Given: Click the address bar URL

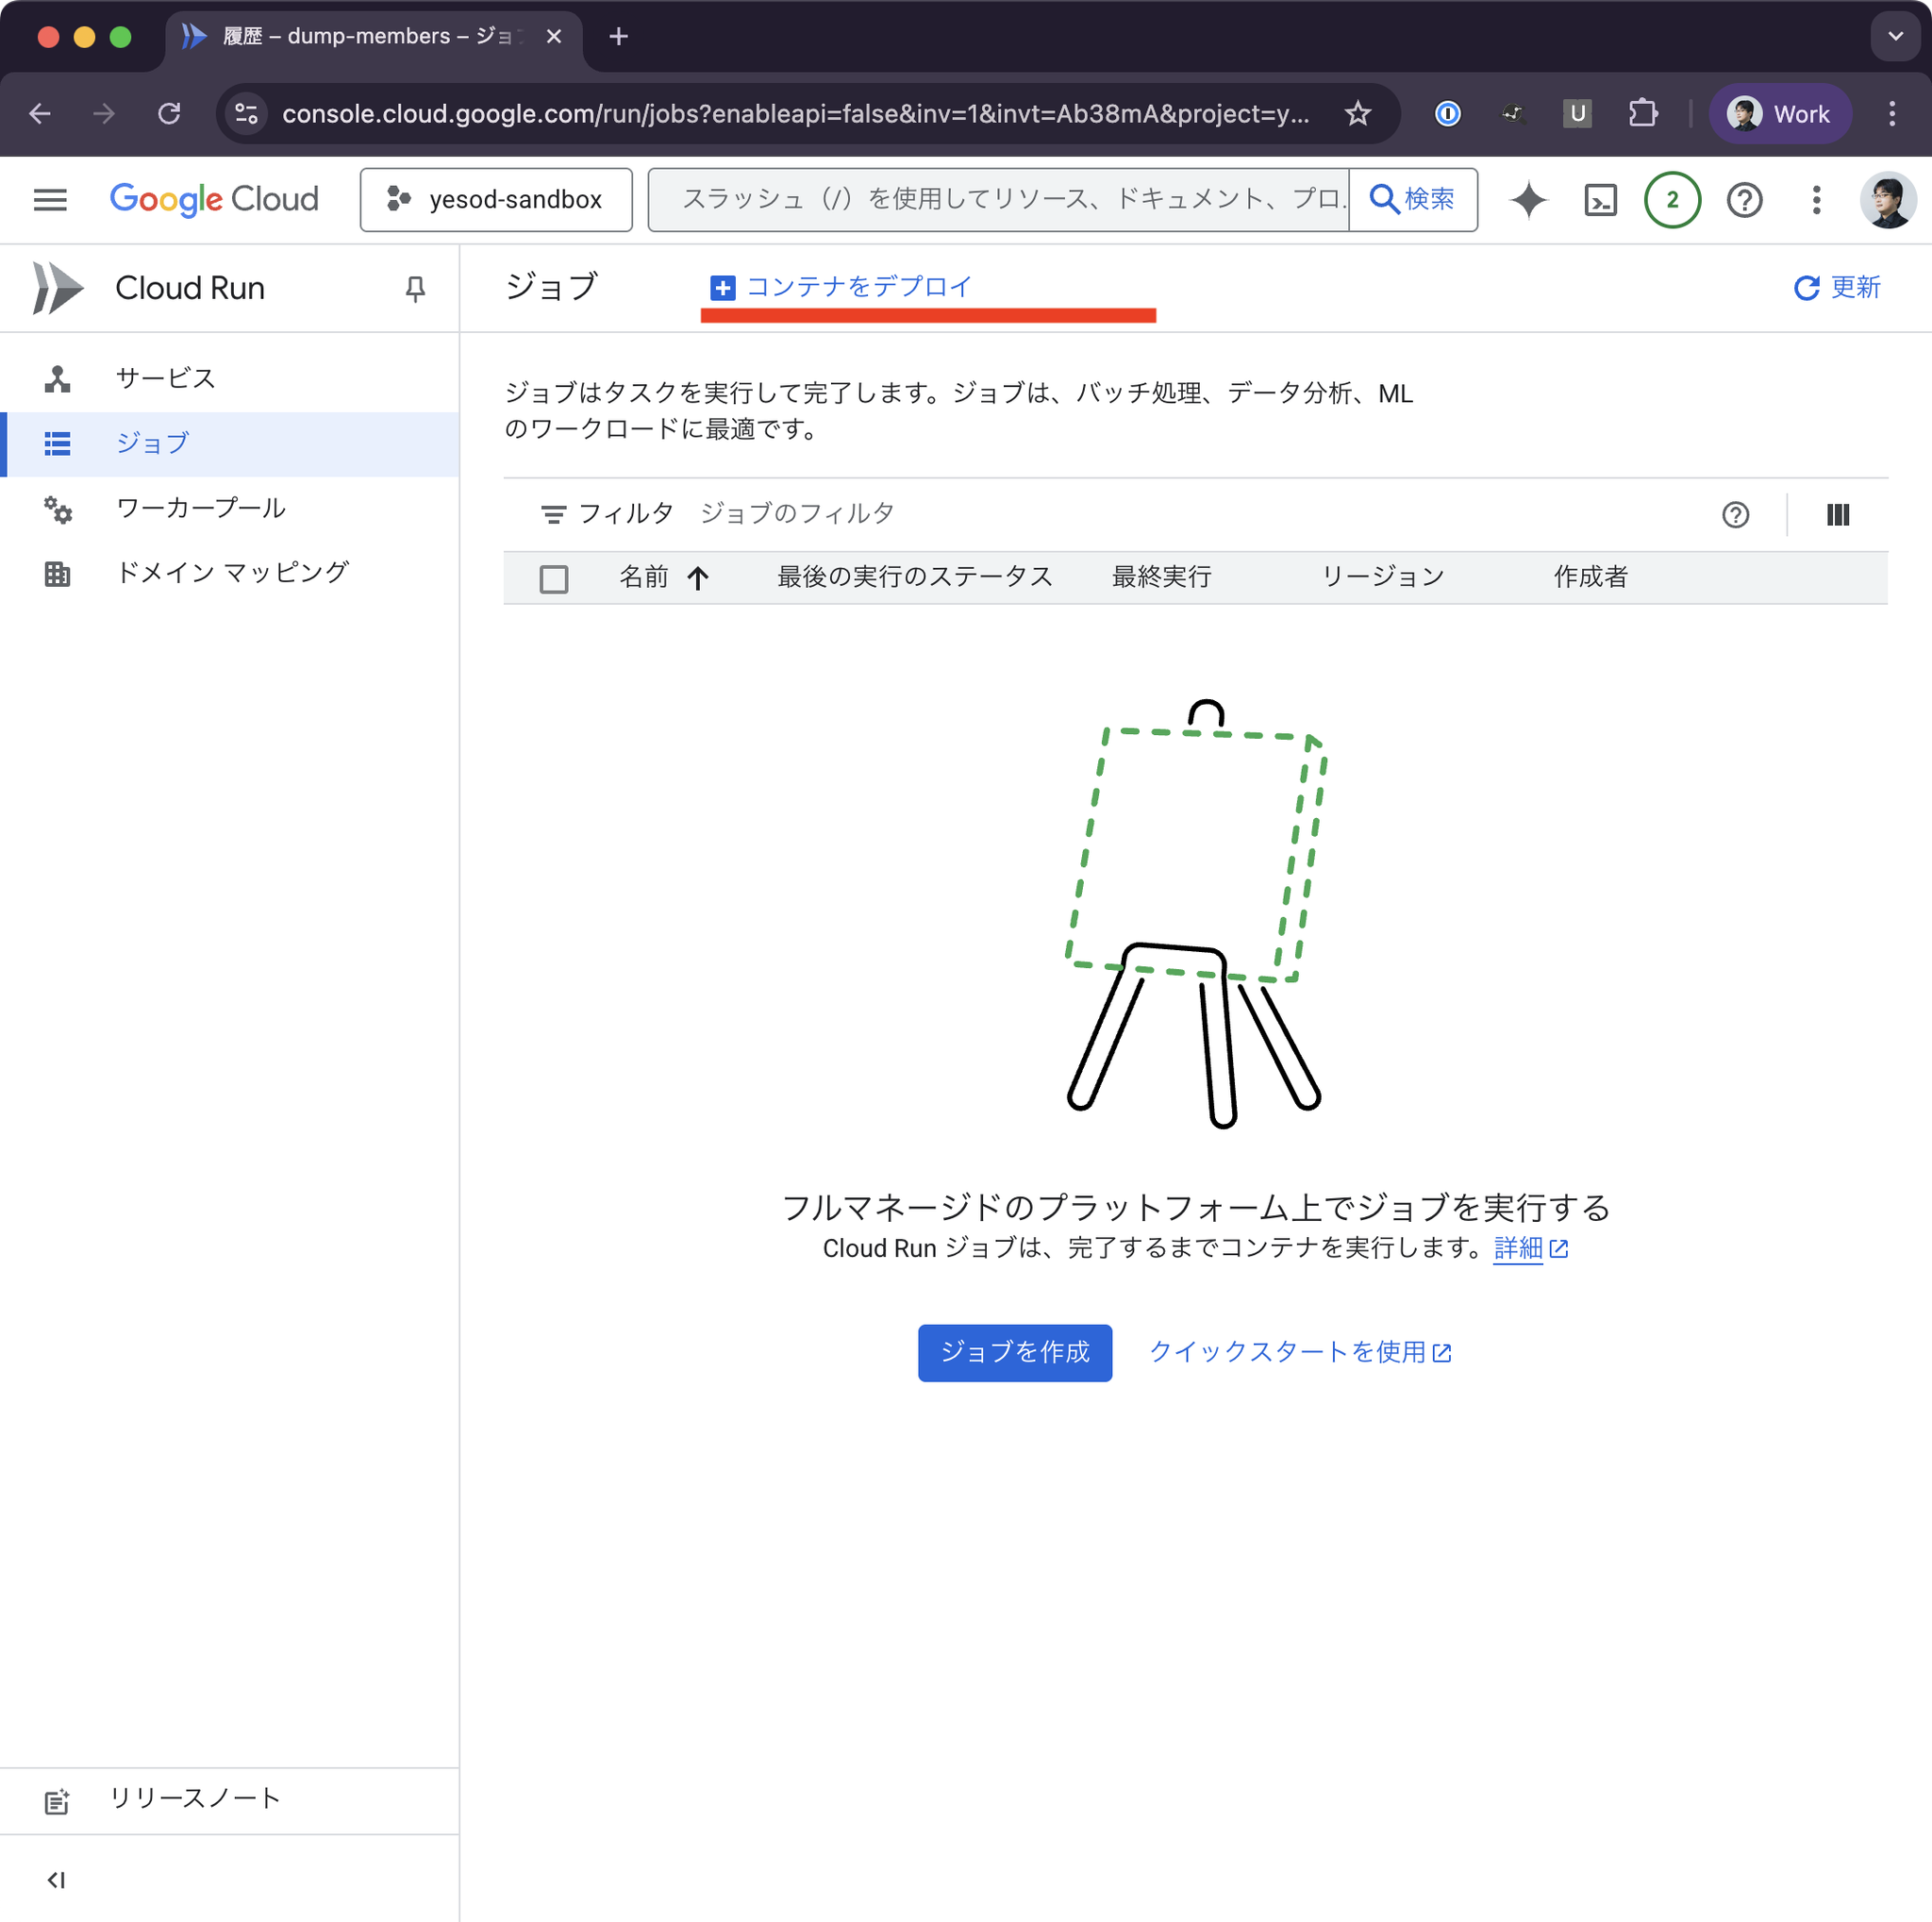Looking at the screenshot, I should click(x=795, y=114).
